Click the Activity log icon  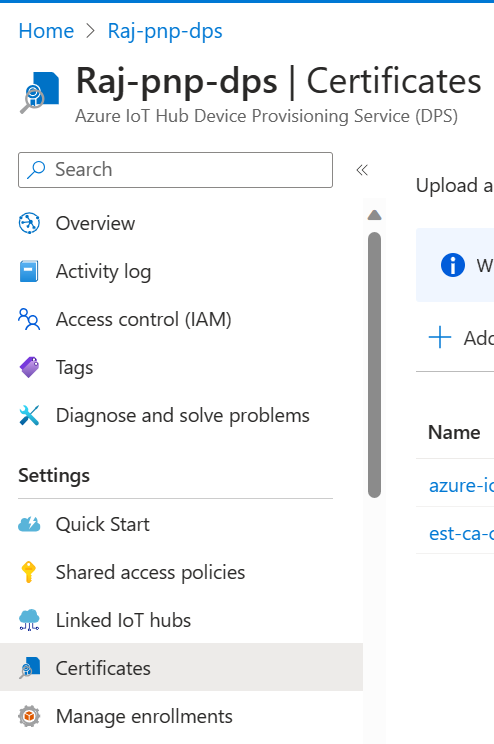click(29, 271)
